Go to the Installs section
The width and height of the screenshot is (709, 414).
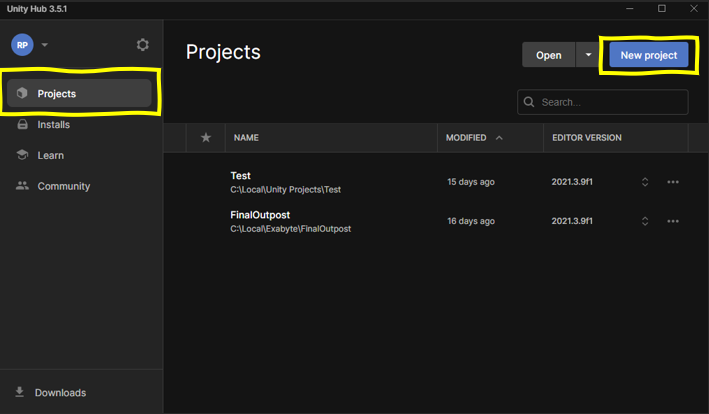(x=79, y=124)
